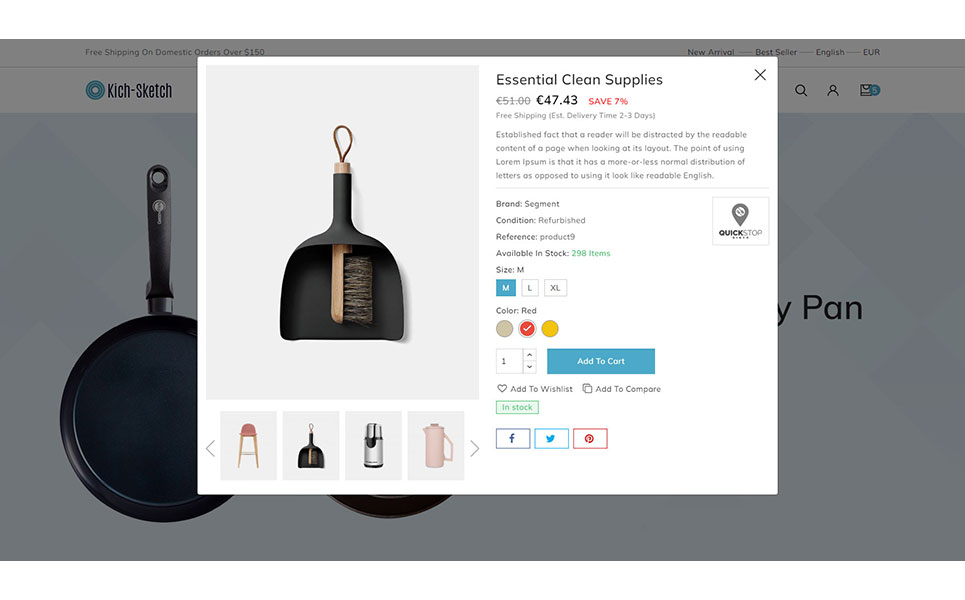
Task: Click the Add To Compare icon
Action: coord(587,388)
